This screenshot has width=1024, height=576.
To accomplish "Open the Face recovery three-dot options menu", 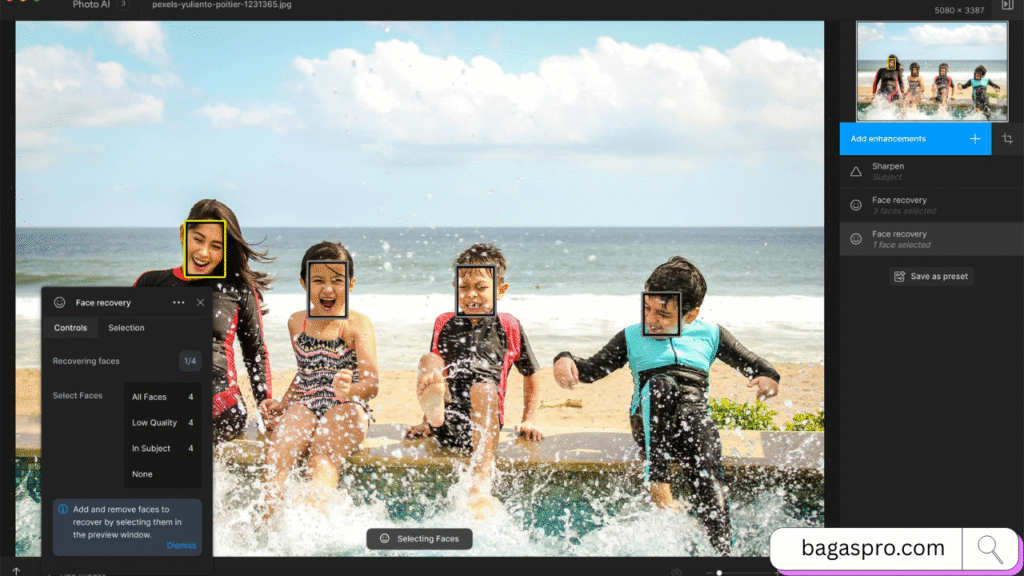I will (x=179, y=302).
